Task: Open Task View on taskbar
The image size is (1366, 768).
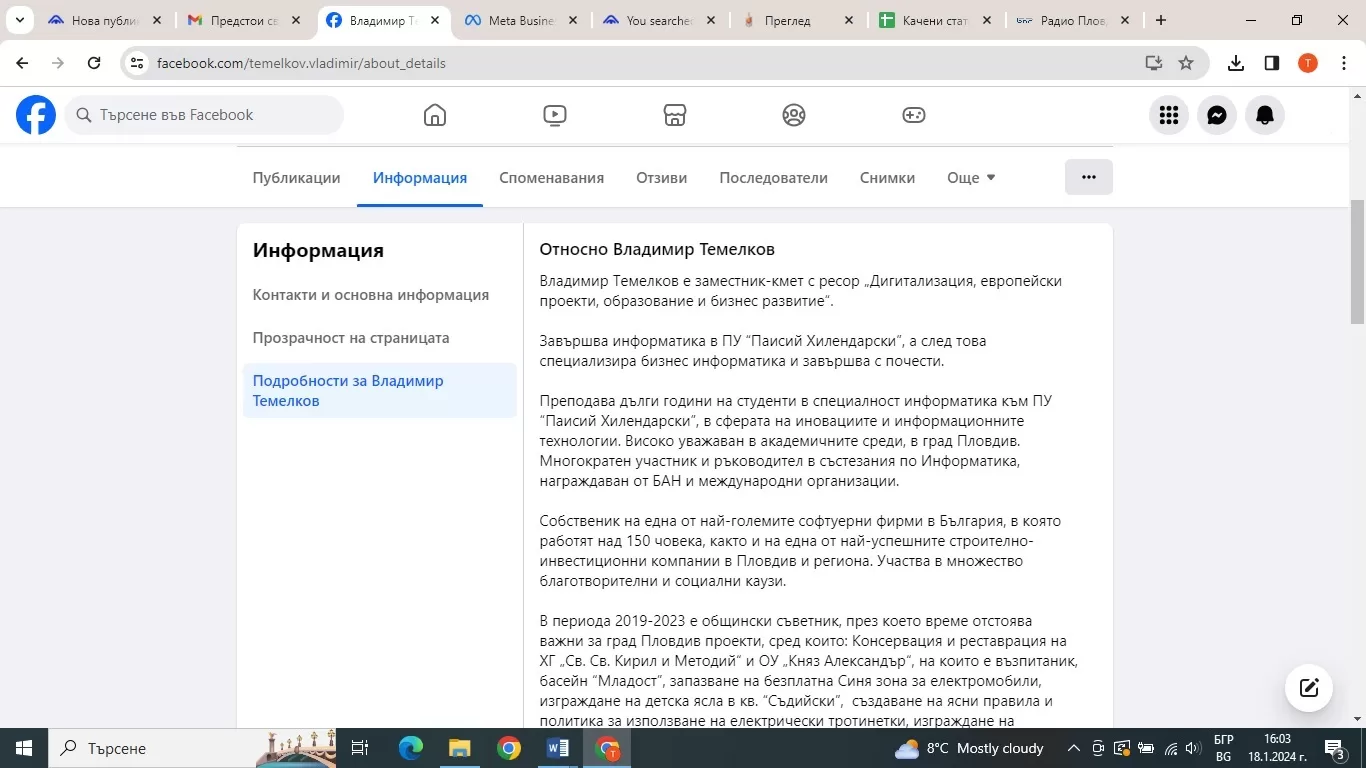Action: tap(360, 748)
